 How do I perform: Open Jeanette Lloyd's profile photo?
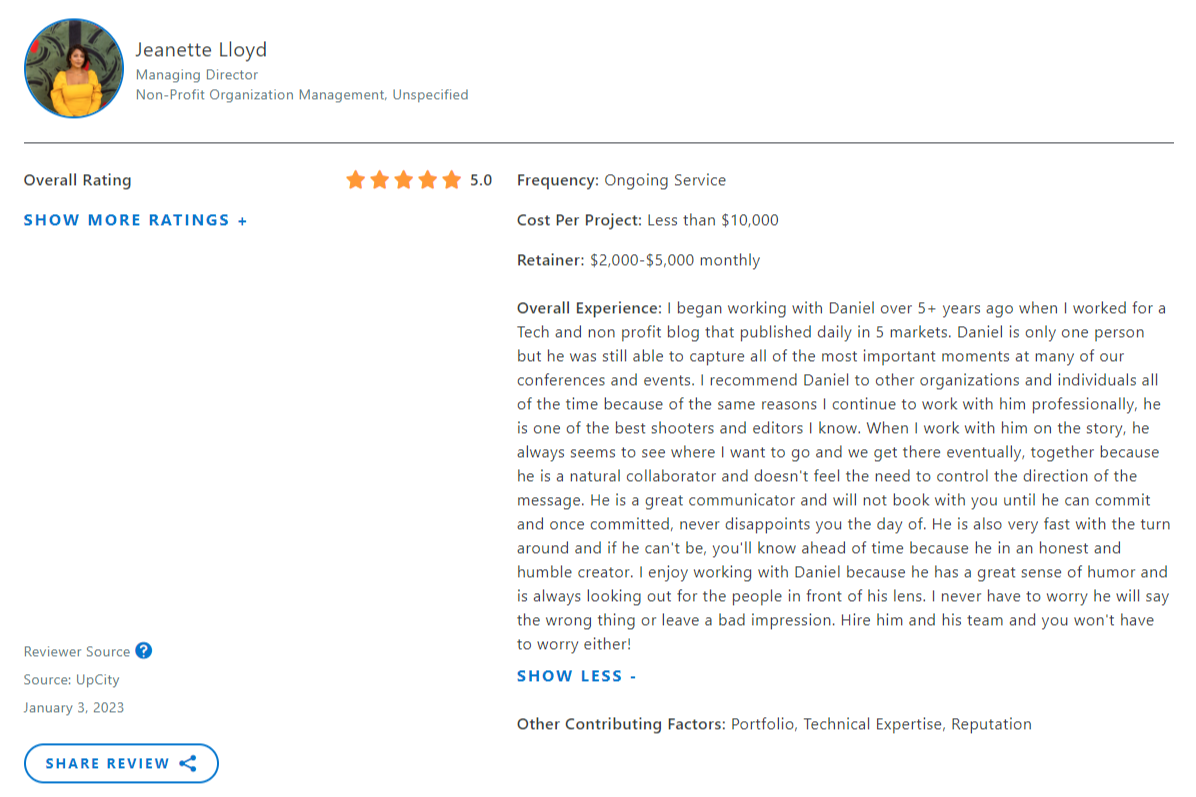[74, 68]
